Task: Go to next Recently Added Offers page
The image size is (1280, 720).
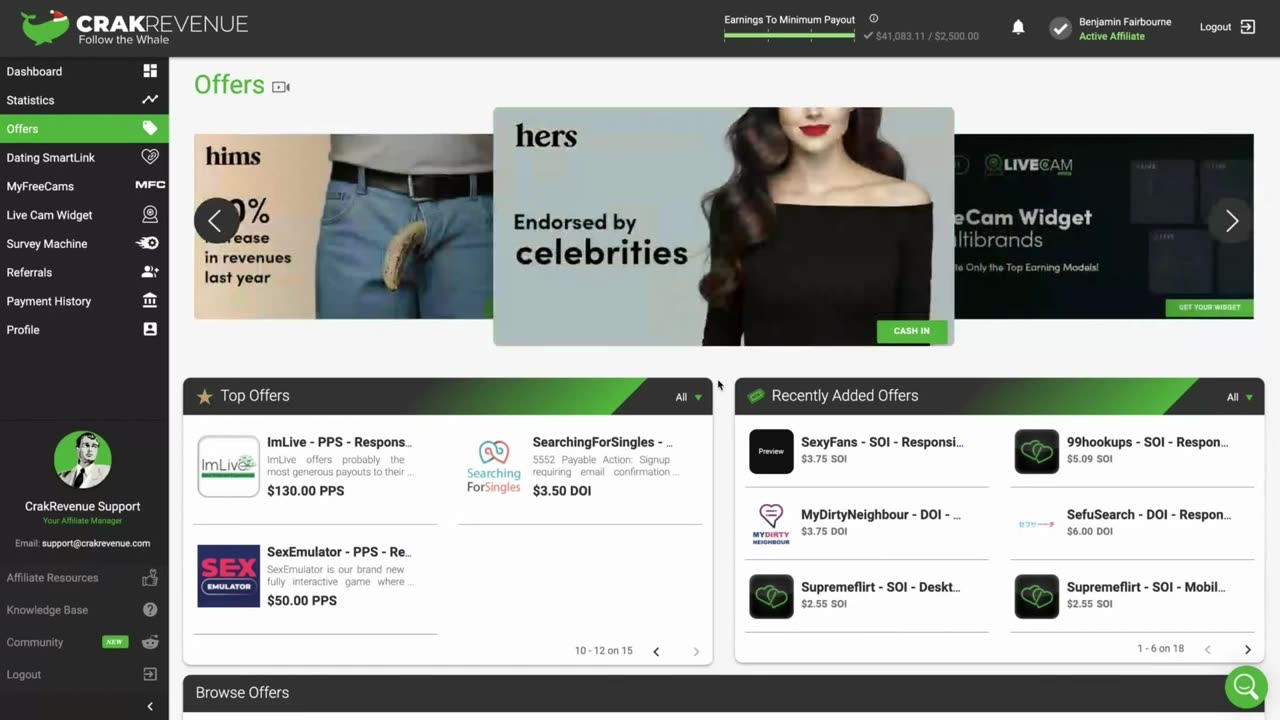Action: 1247,650
